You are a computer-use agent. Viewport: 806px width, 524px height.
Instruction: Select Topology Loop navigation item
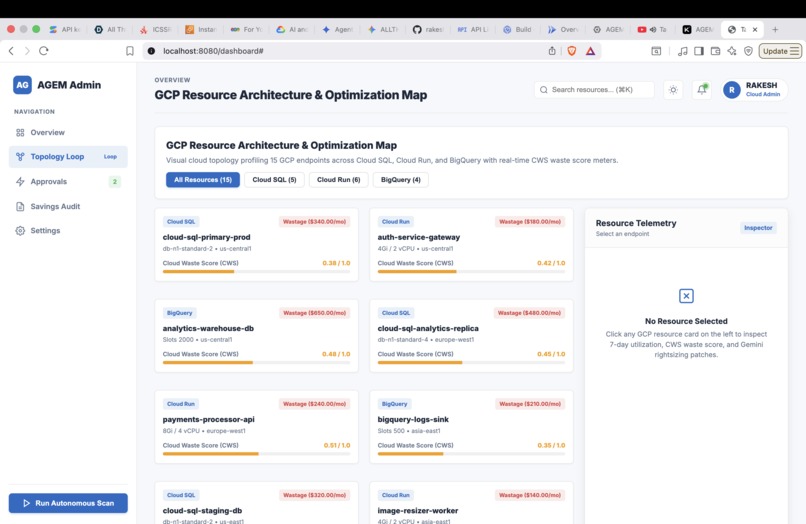pos(68,157)
